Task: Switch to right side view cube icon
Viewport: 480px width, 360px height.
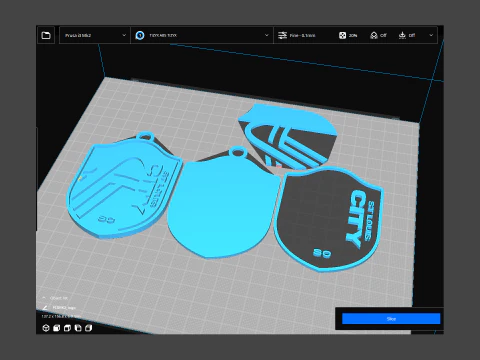Action: (88, 328)
